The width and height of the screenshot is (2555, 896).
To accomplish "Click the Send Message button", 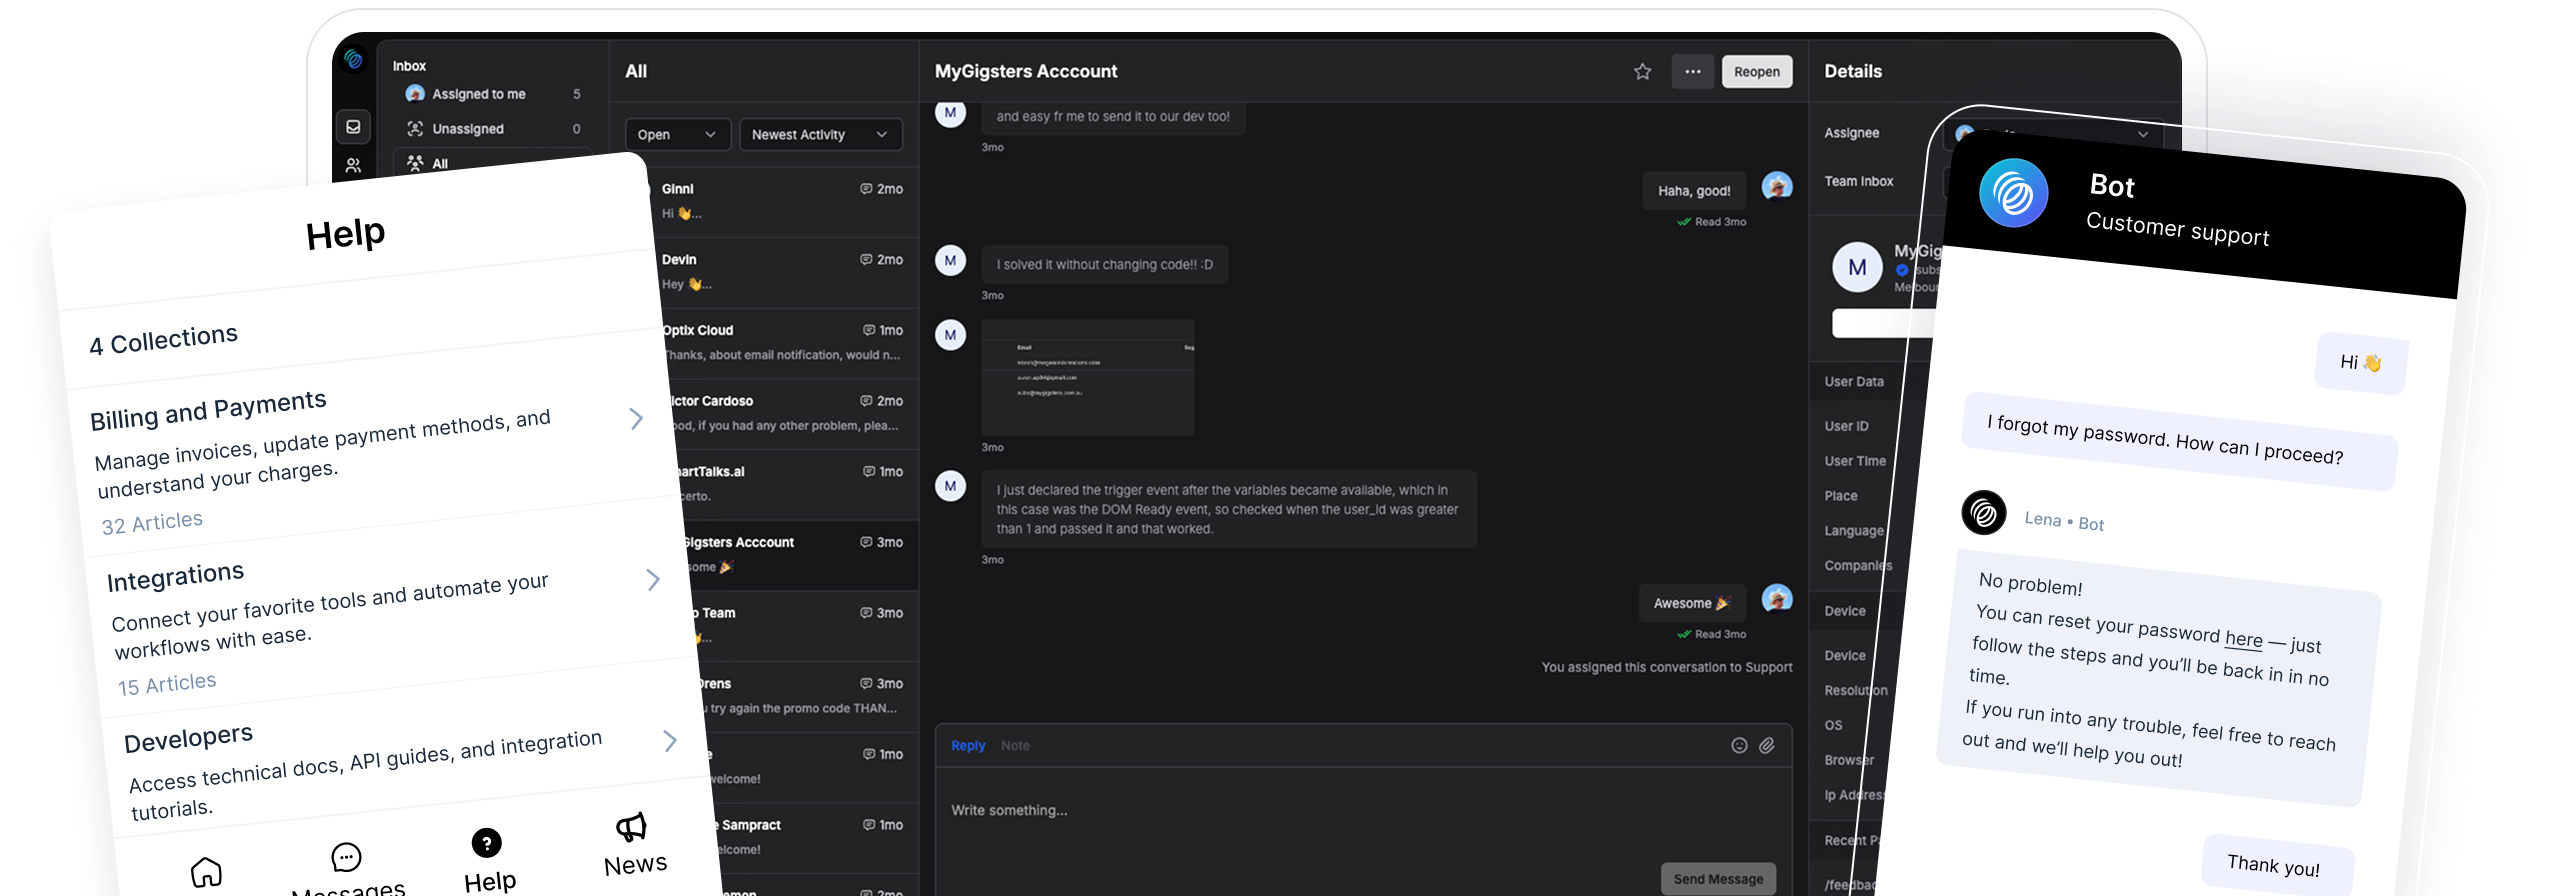I will [1718, 879].
